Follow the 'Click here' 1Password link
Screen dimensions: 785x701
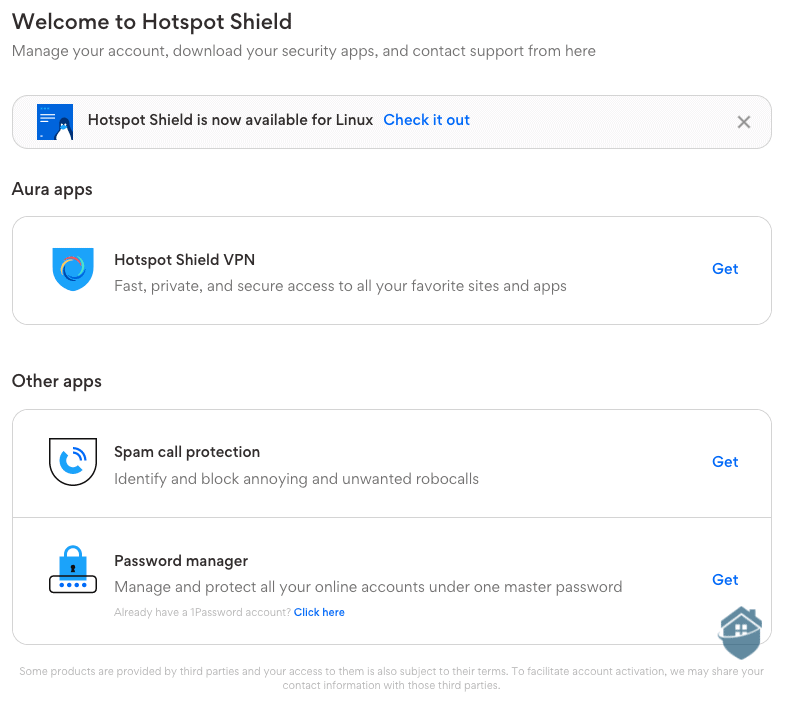click(319, 612)
